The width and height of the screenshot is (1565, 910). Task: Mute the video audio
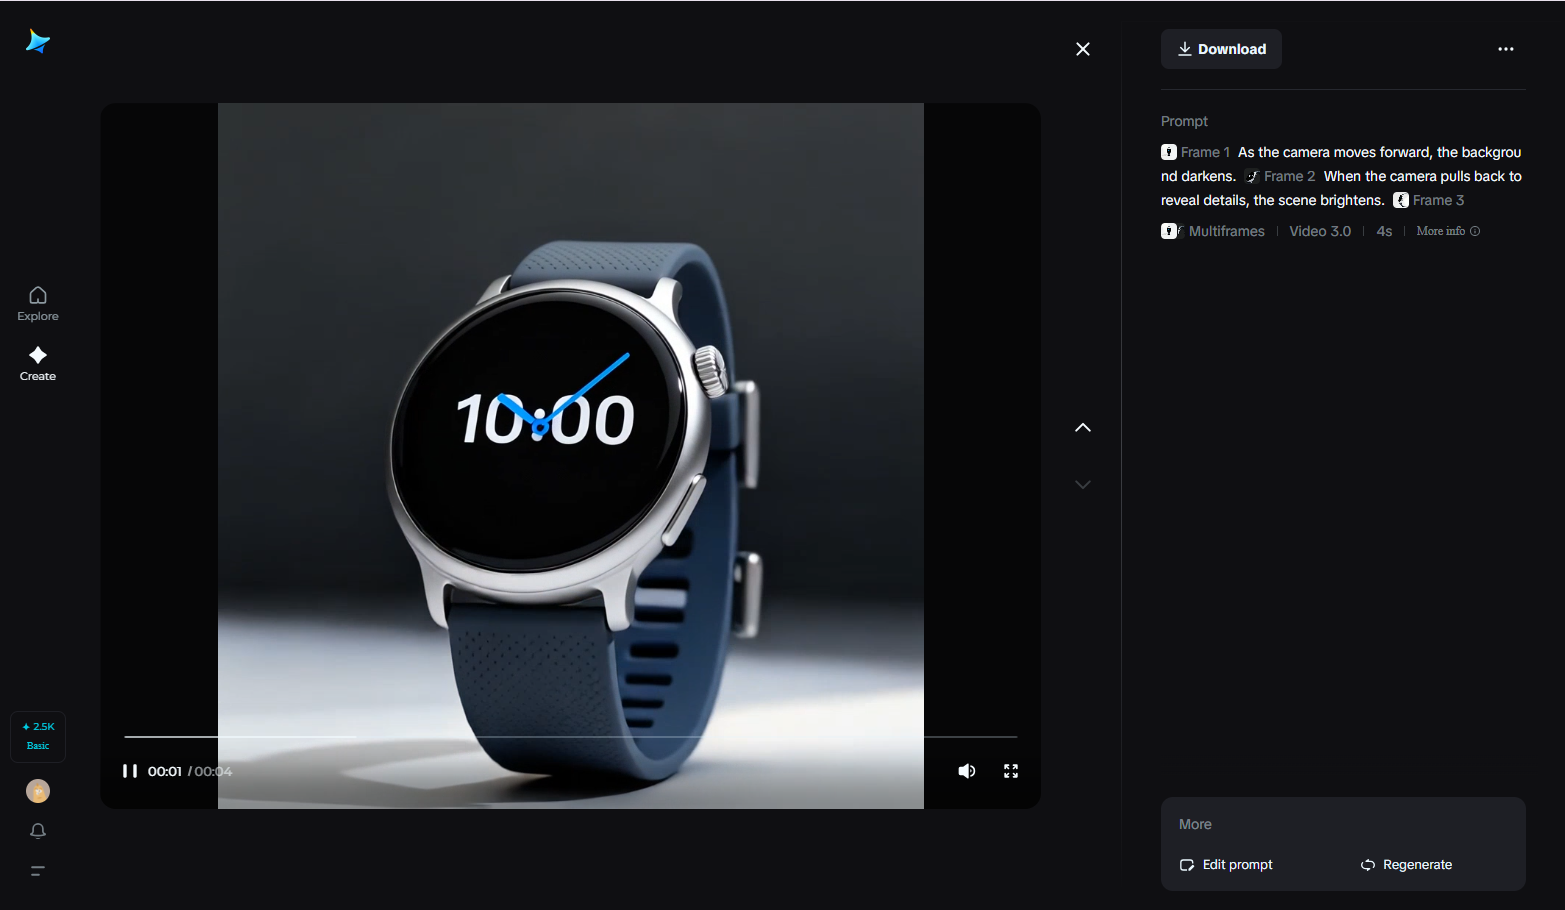(966, 771)
